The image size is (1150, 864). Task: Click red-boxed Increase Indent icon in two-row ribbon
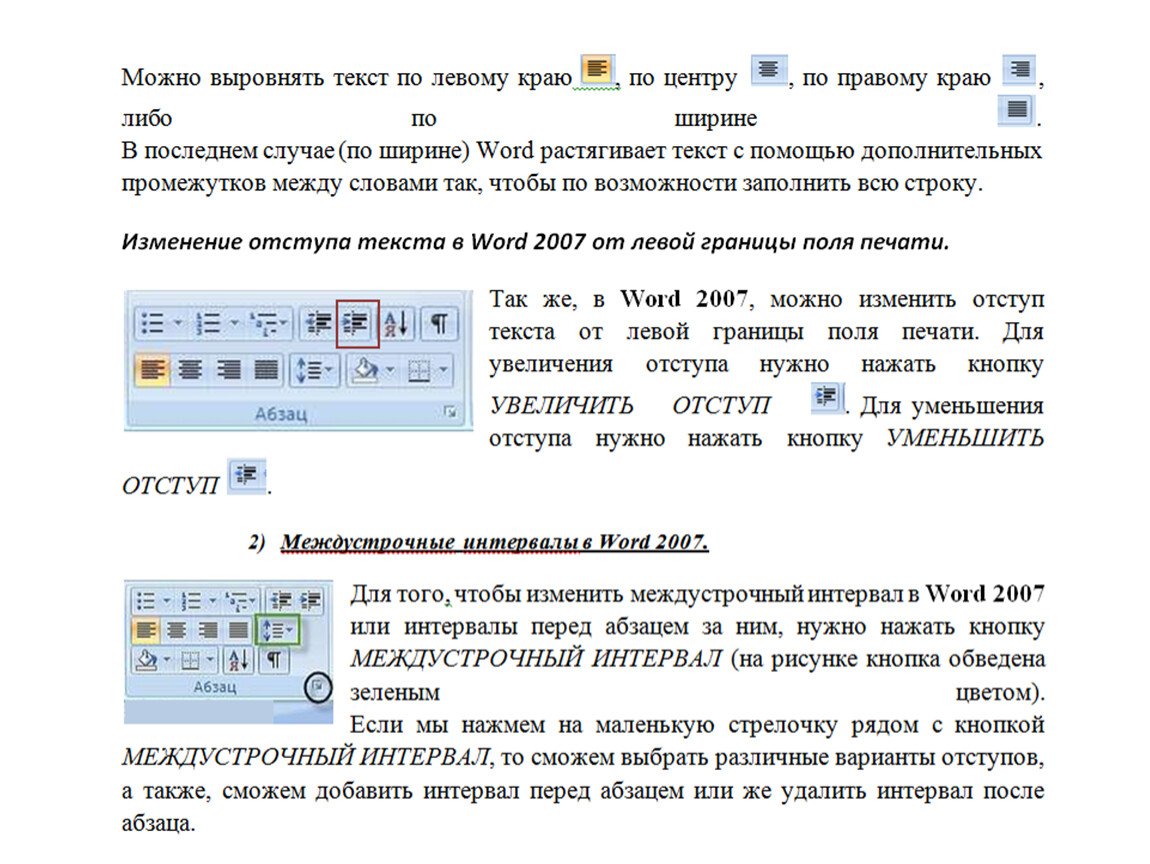(x=357, y=323)
